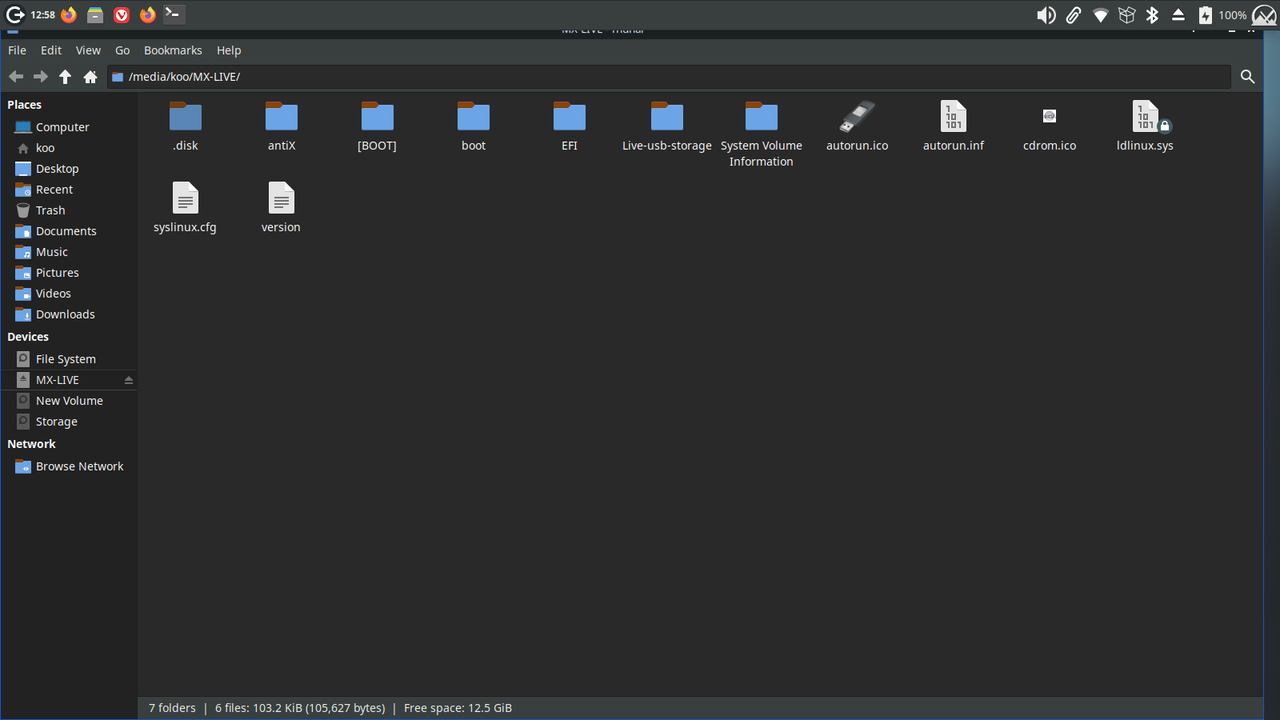Go forward with the right arrow button
Screen dimensions: 1280x720
coord(41,76)
